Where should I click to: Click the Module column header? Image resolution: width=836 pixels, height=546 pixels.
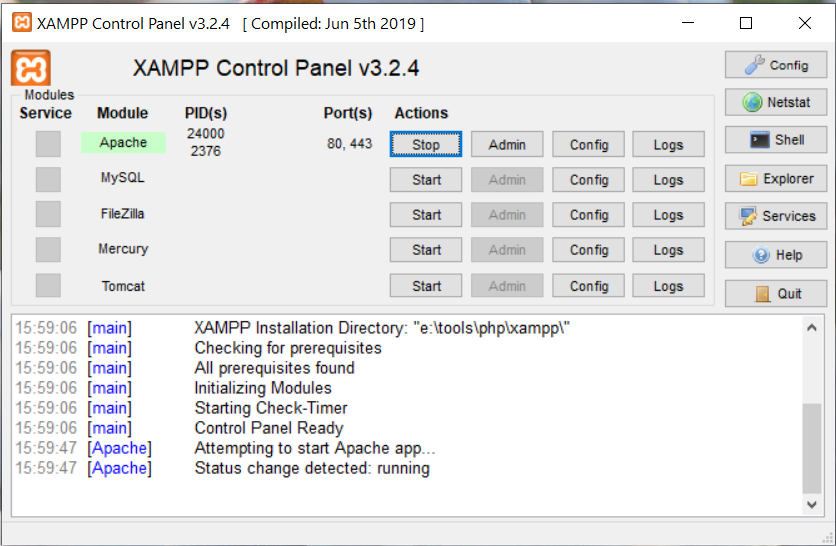tap(123, 113)
